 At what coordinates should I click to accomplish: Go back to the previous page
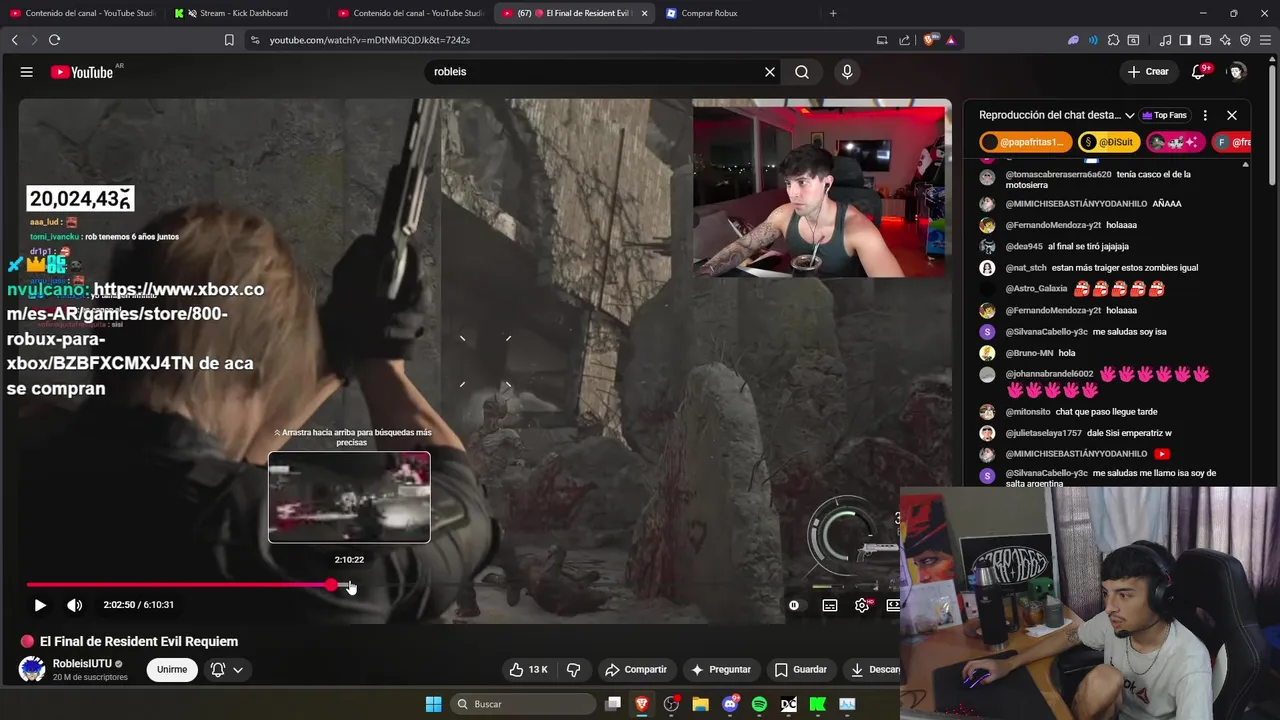click(x=14, y=40)
